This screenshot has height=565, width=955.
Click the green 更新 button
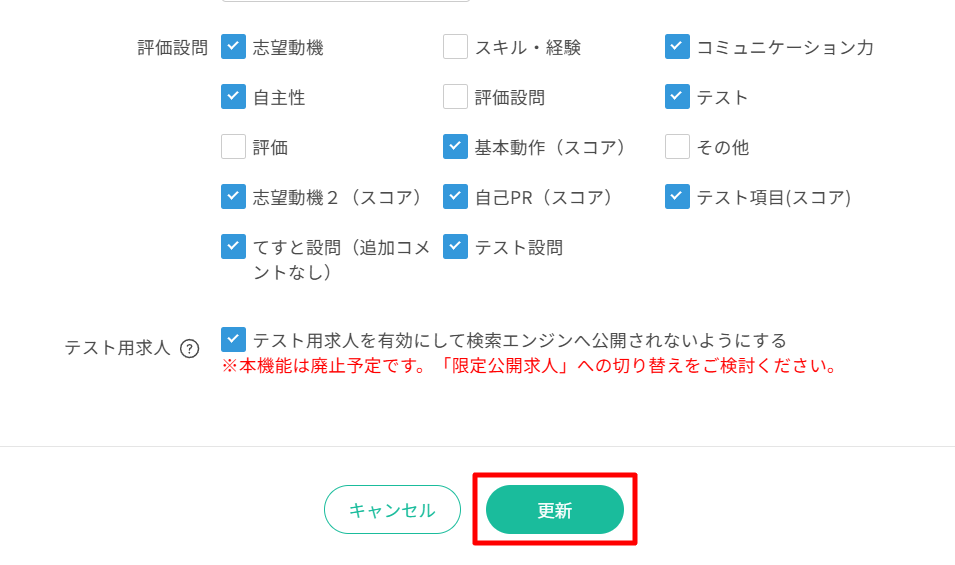click(x=554, y=510)
